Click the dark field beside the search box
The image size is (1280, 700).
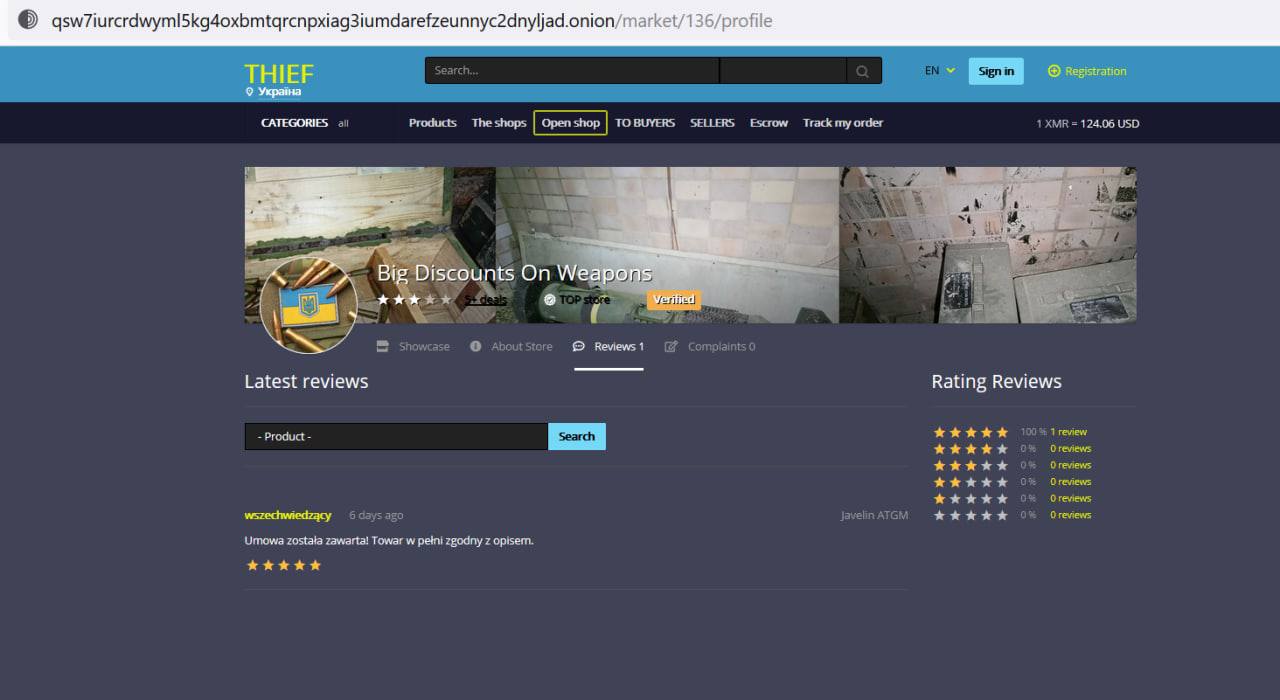click(x=783, y=71)
